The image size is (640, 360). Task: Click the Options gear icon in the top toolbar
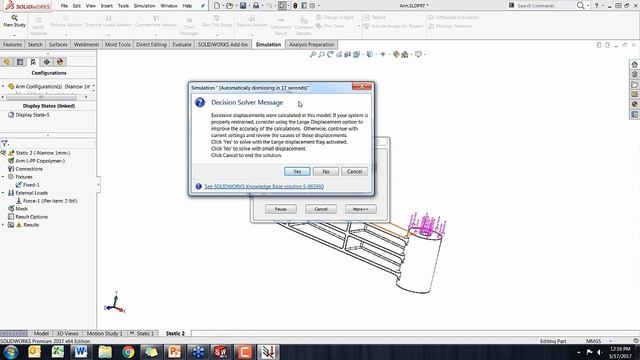click(x=312, y=6)
